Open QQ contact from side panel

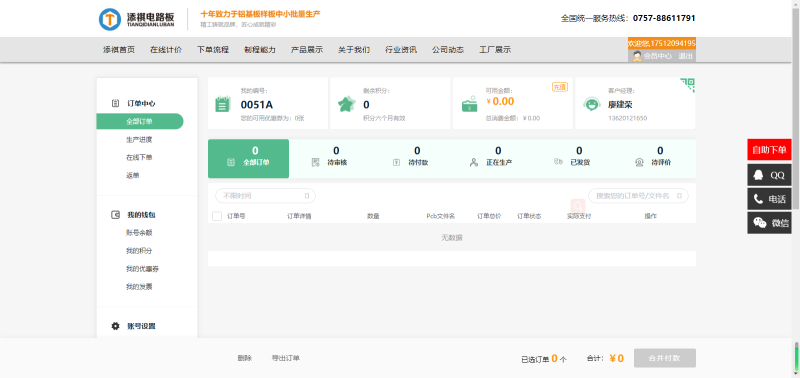coord(769,175)
